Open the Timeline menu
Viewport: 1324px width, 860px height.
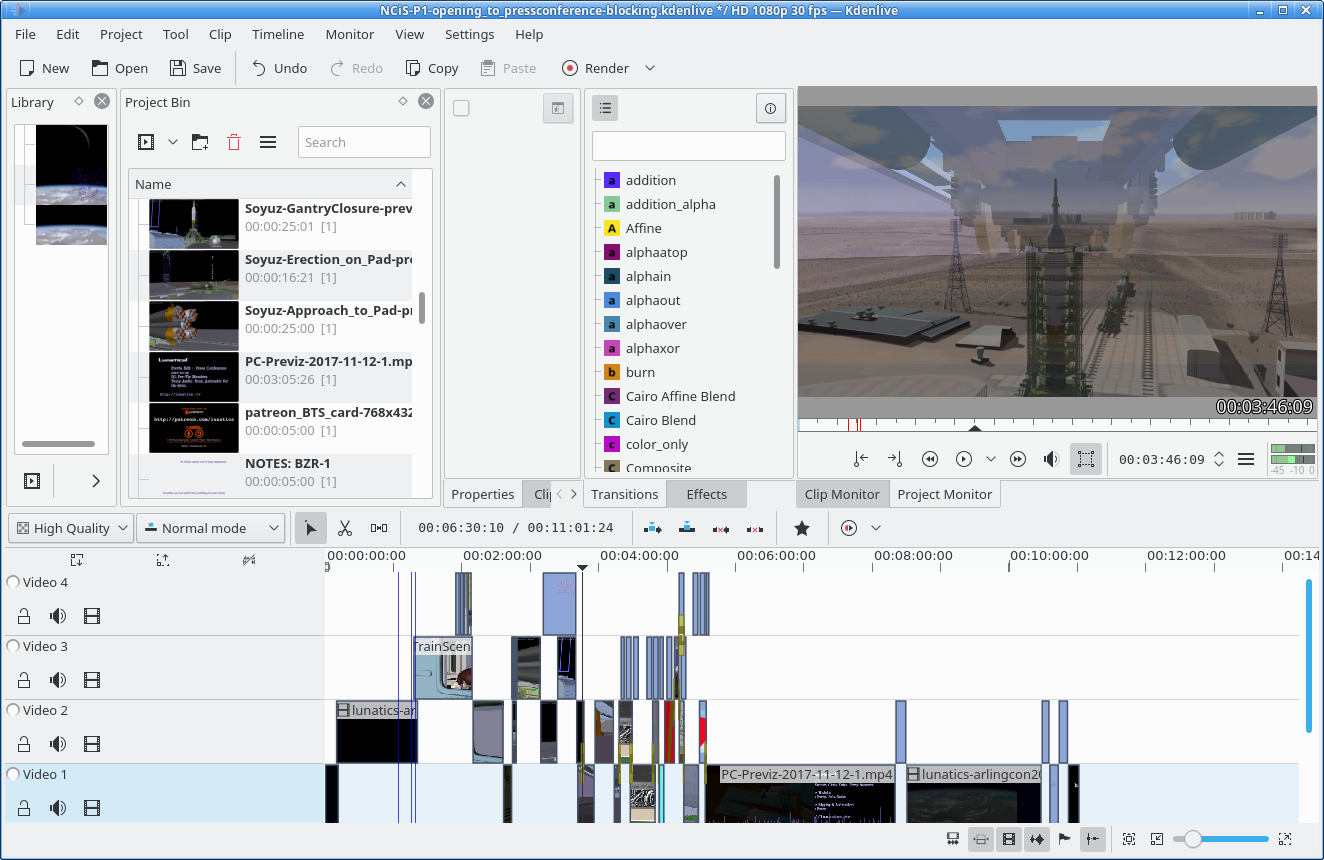[278, 34]
